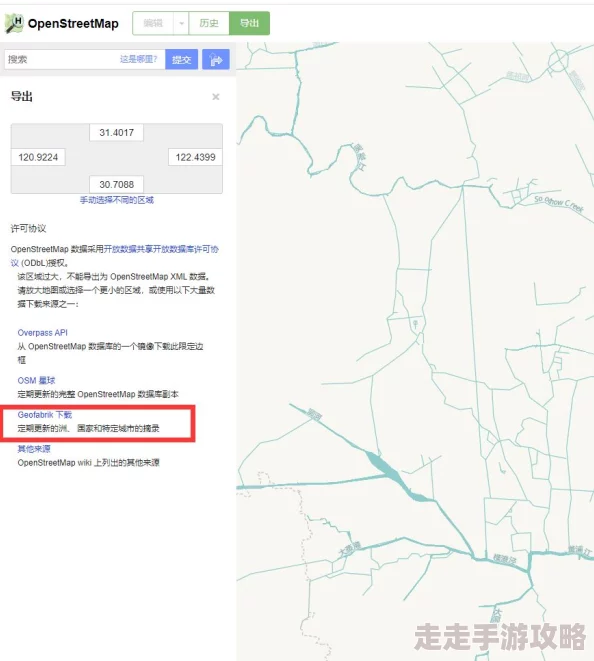The height and width of the screenshot is (661, 594).
Task: Click the OpenStreetMap magnifier logo icon
Action: pyautogui.click(x=14, y=23)
